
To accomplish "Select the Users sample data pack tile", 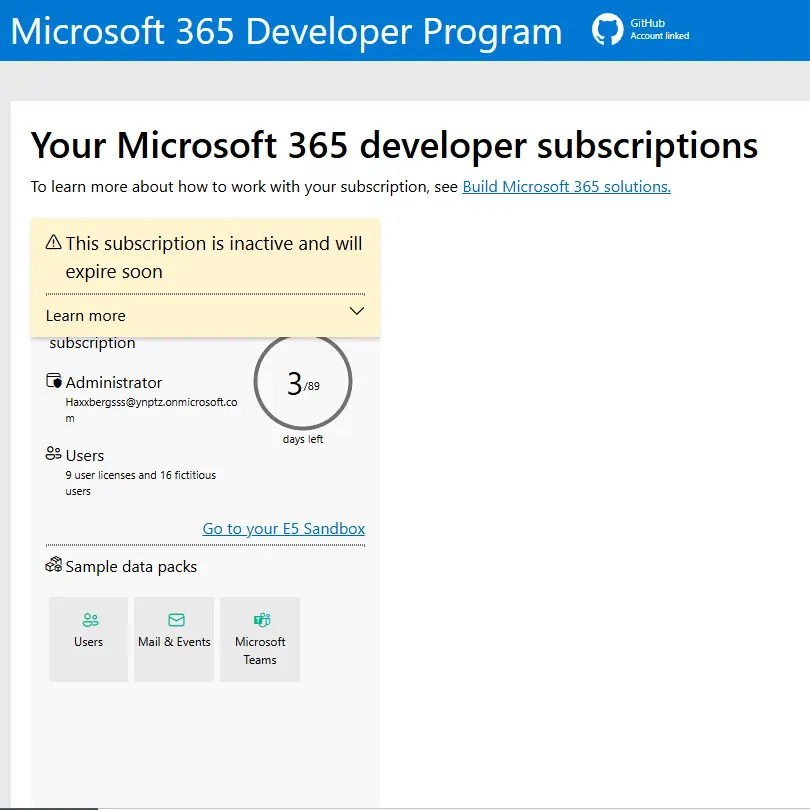I will 88,639.
